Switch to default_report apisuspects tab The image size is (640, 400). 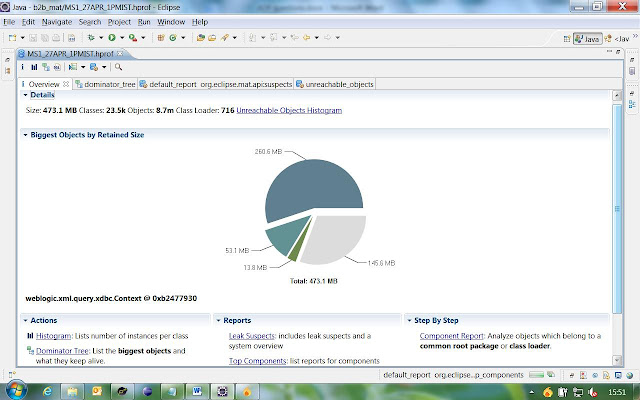[x=216, y=84]
